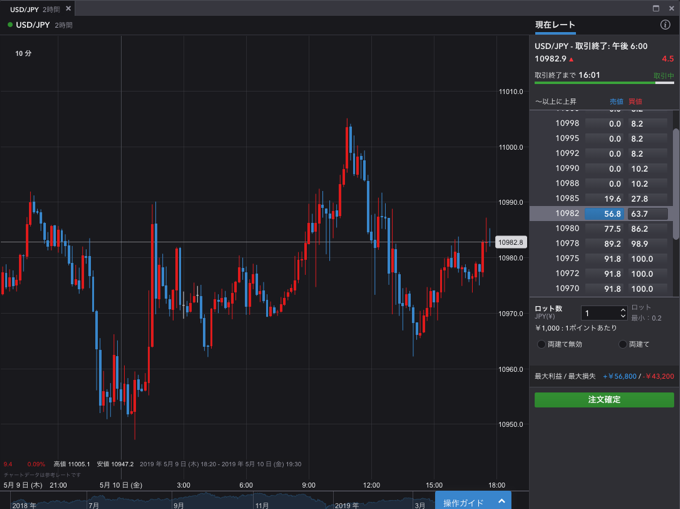The width and height of the screenshot is (680, 509).
Task: Click strike row 10990
Action: tap(601, 169)
